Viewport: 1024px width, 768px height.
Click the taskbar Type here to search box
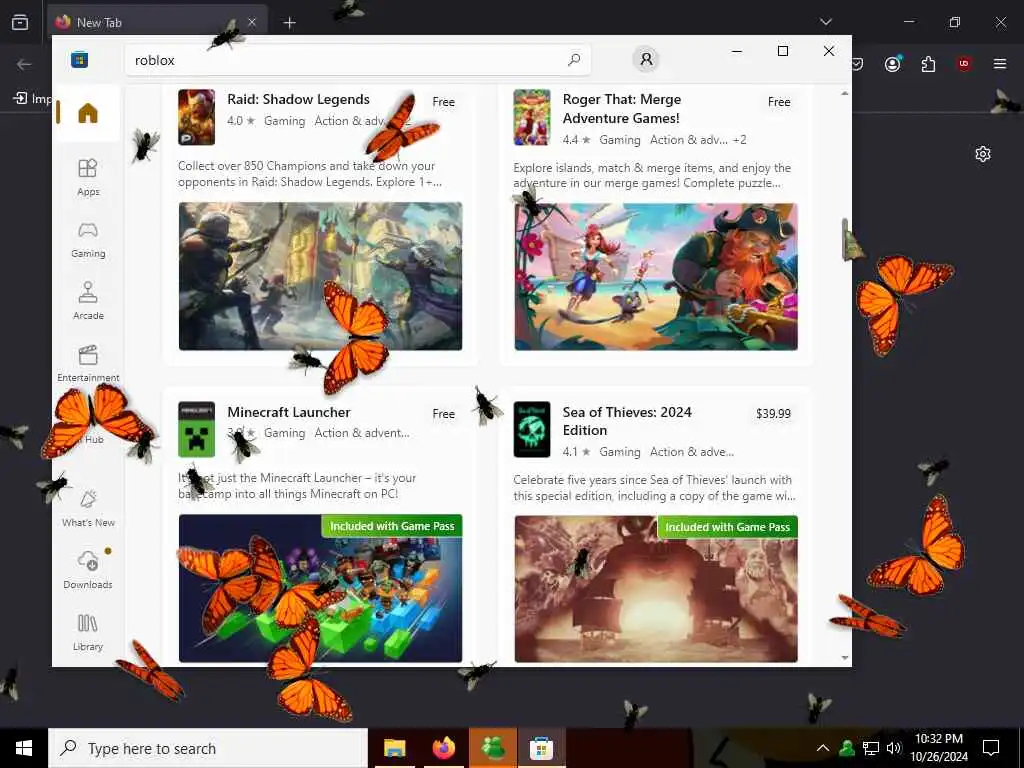[x=208, y=748]
